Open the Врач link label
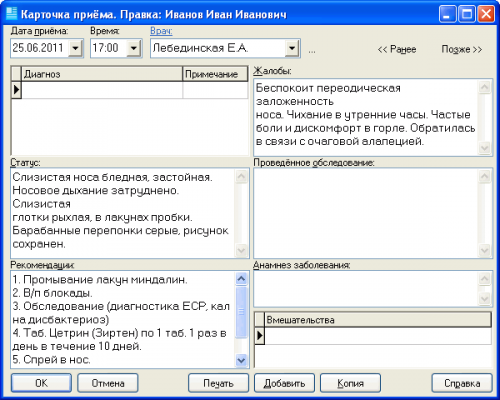500x400 pixels. tap(161, 31)
